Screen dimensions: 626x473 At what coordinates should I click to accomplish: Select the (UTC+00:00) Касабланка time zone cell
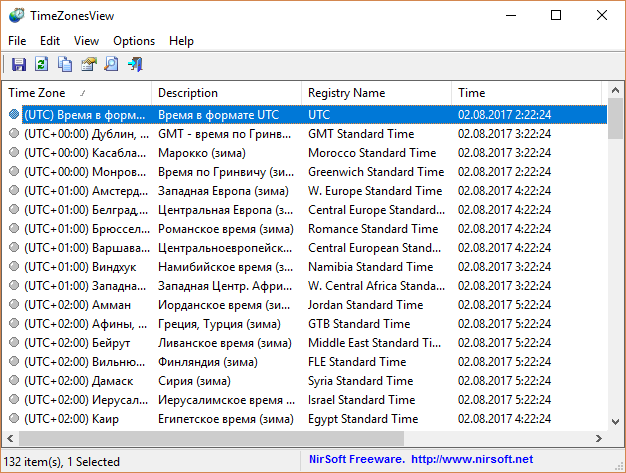tap(85, 152)
